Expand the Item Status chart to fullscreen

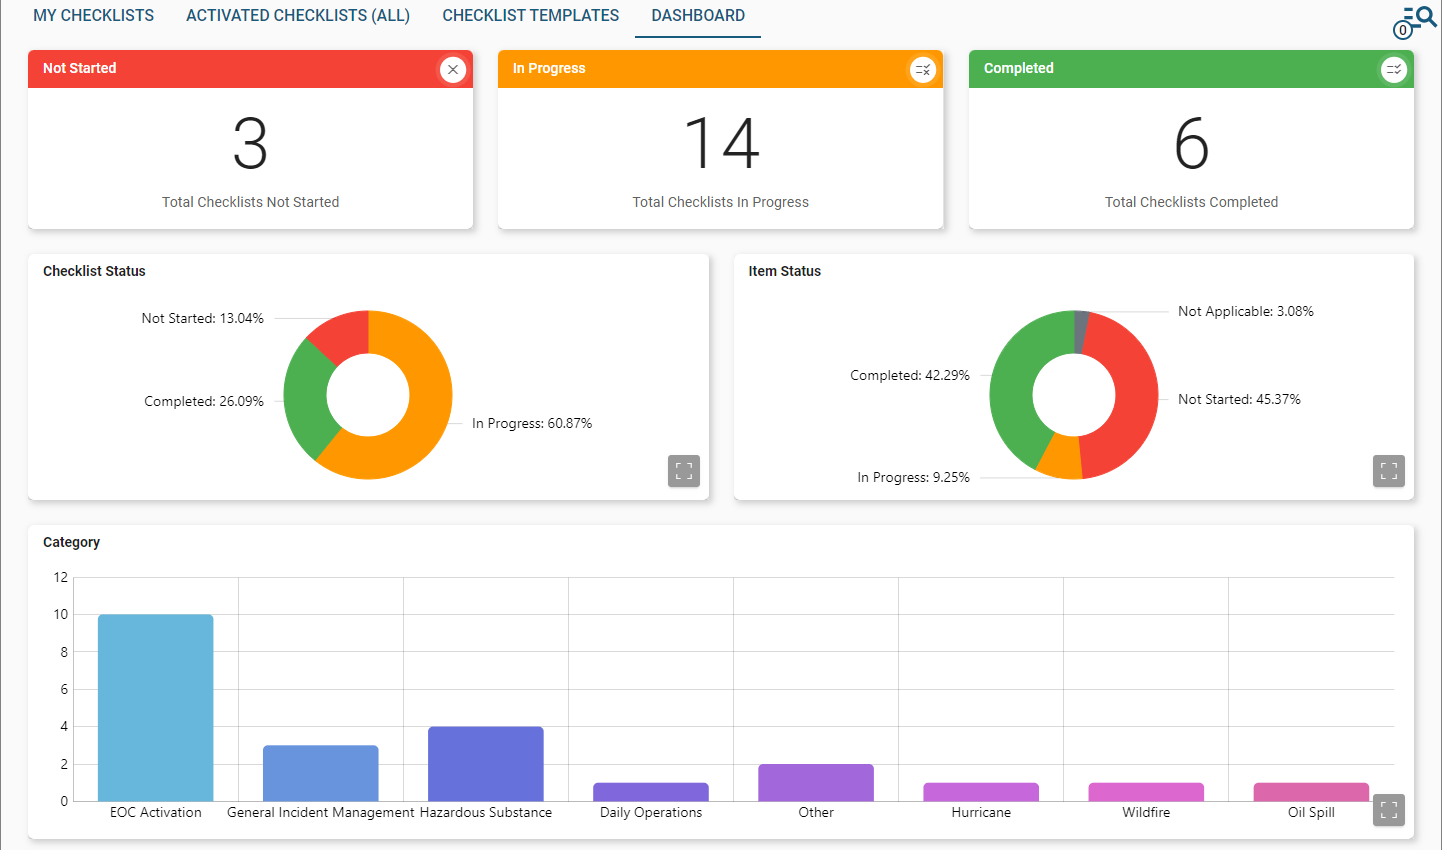point(1388,470)
